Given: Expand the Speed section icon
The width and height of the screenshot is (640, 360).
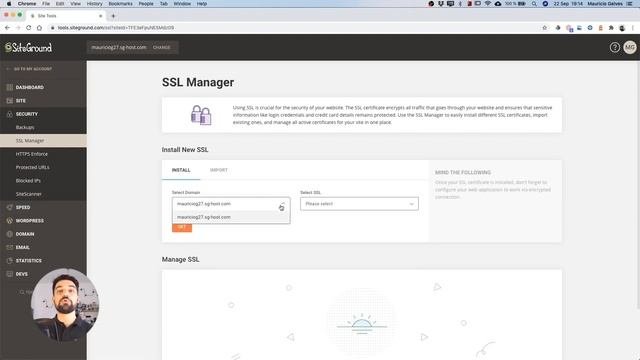Looking at the screenshot, I should [x=10, y=207].
